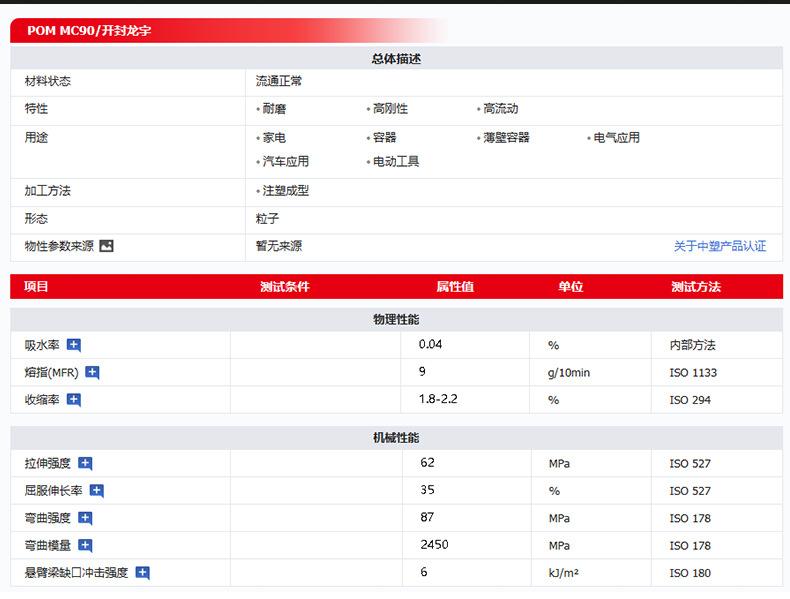This screenshot has height=599, width=790.
Task: Open the plus icon next to 弯曲模量
Action: point(85,546)
